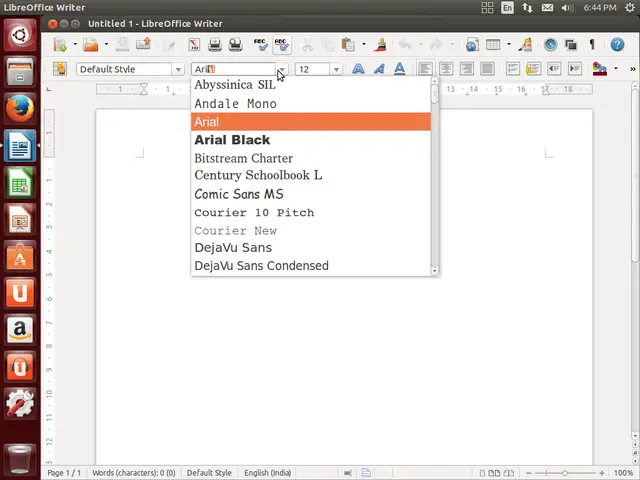This screenshot has height=480, width=640.
Task: Set Align Left
Action: tap(425, 69)
